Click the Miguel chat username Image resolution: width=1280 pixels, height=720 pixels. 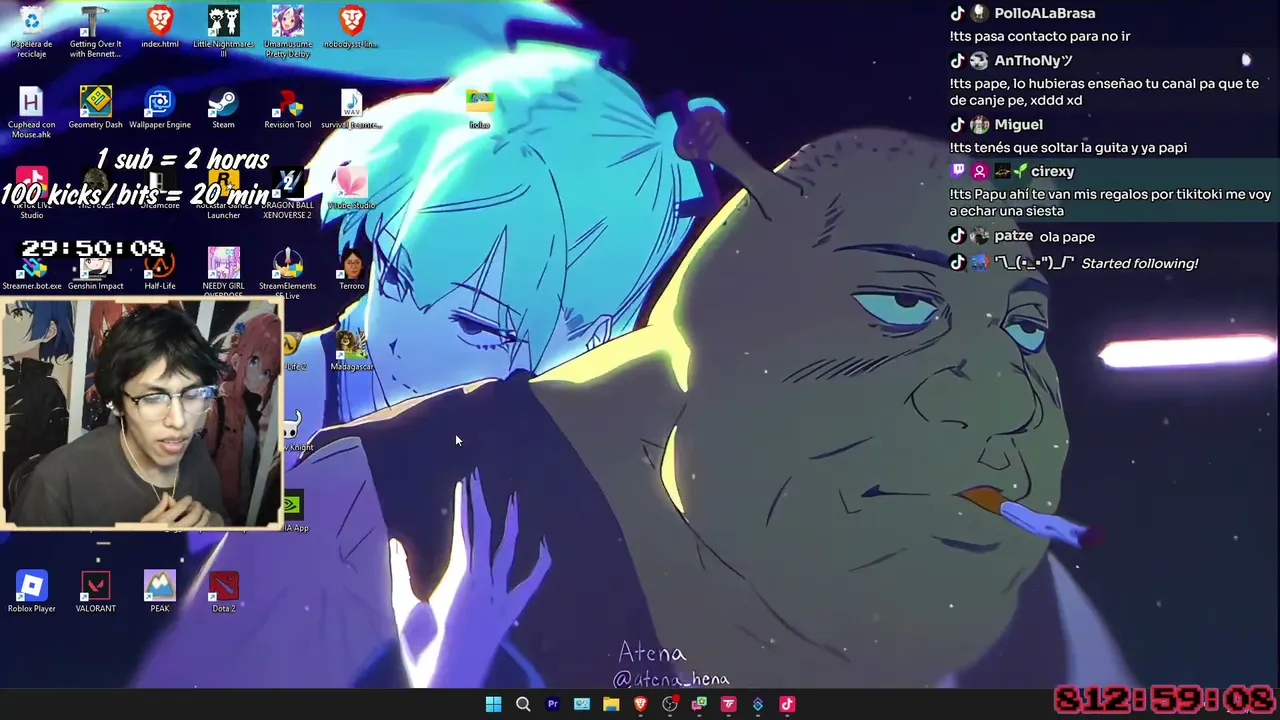tap(1018, 124)
